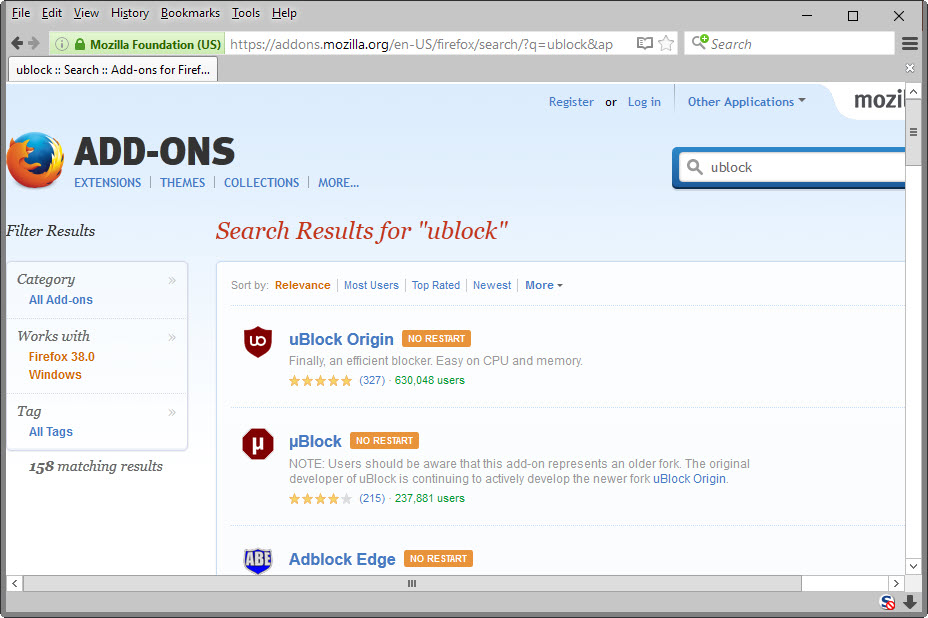928x618 pixels.
Task: Select the All Add-ons category filter
Action: pyautogui.click(x=60, y=300)
